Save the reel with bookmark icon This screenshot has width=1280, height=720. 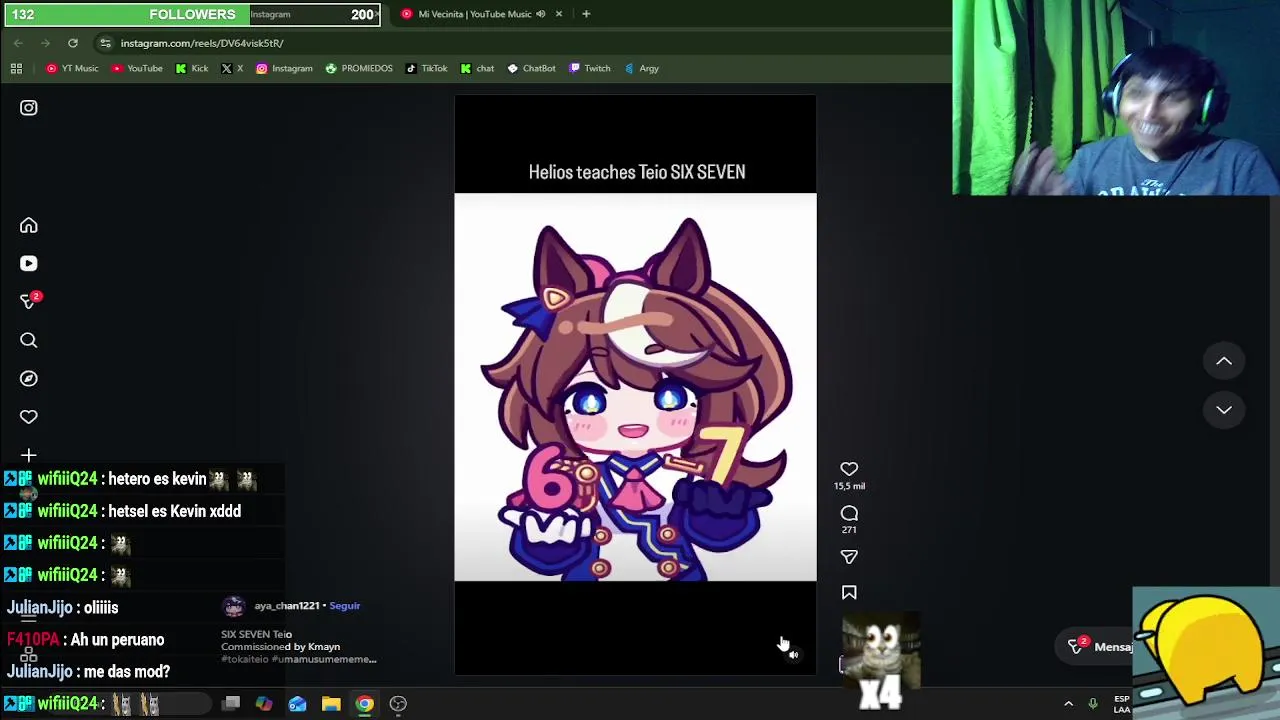[x=849, y=593]
